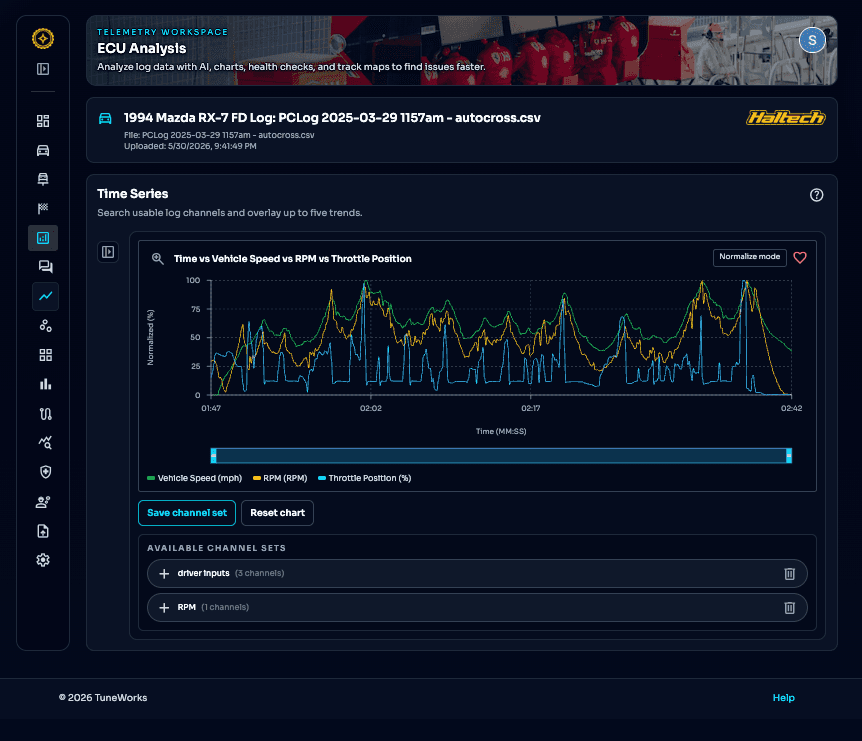Click the left handle of the time range slider
The height and width of the screenshot is (741, 862).
tap(213, 455)
